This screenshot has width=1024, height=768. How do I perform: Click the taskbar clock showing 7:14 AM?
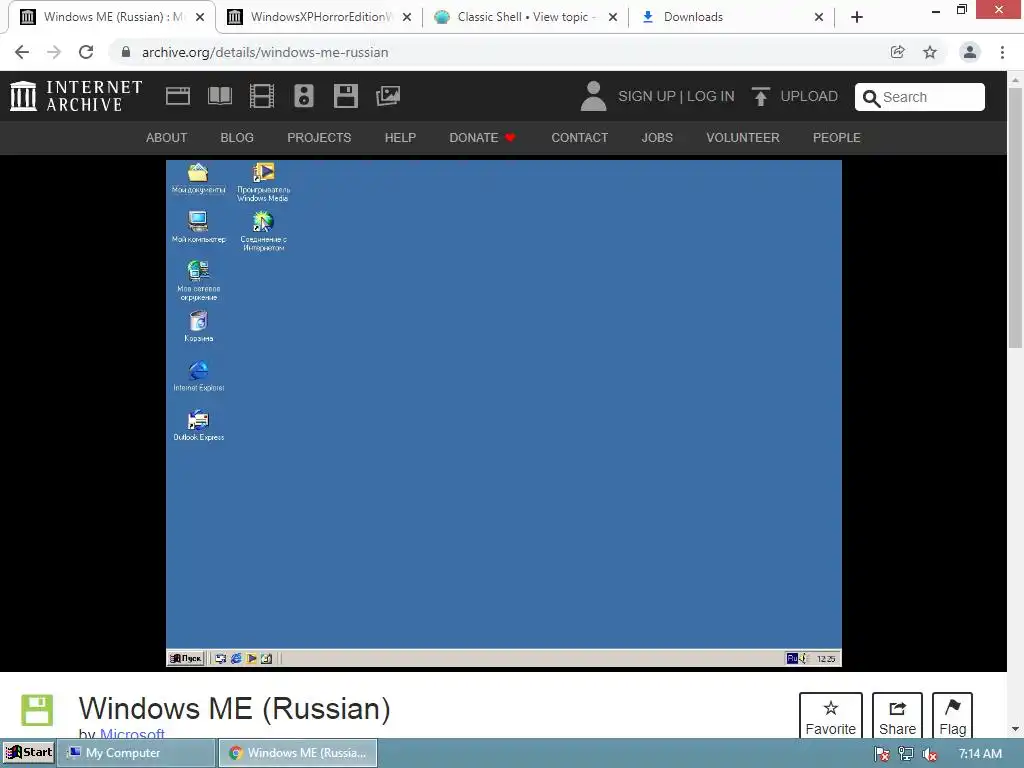tap(980, 754)
